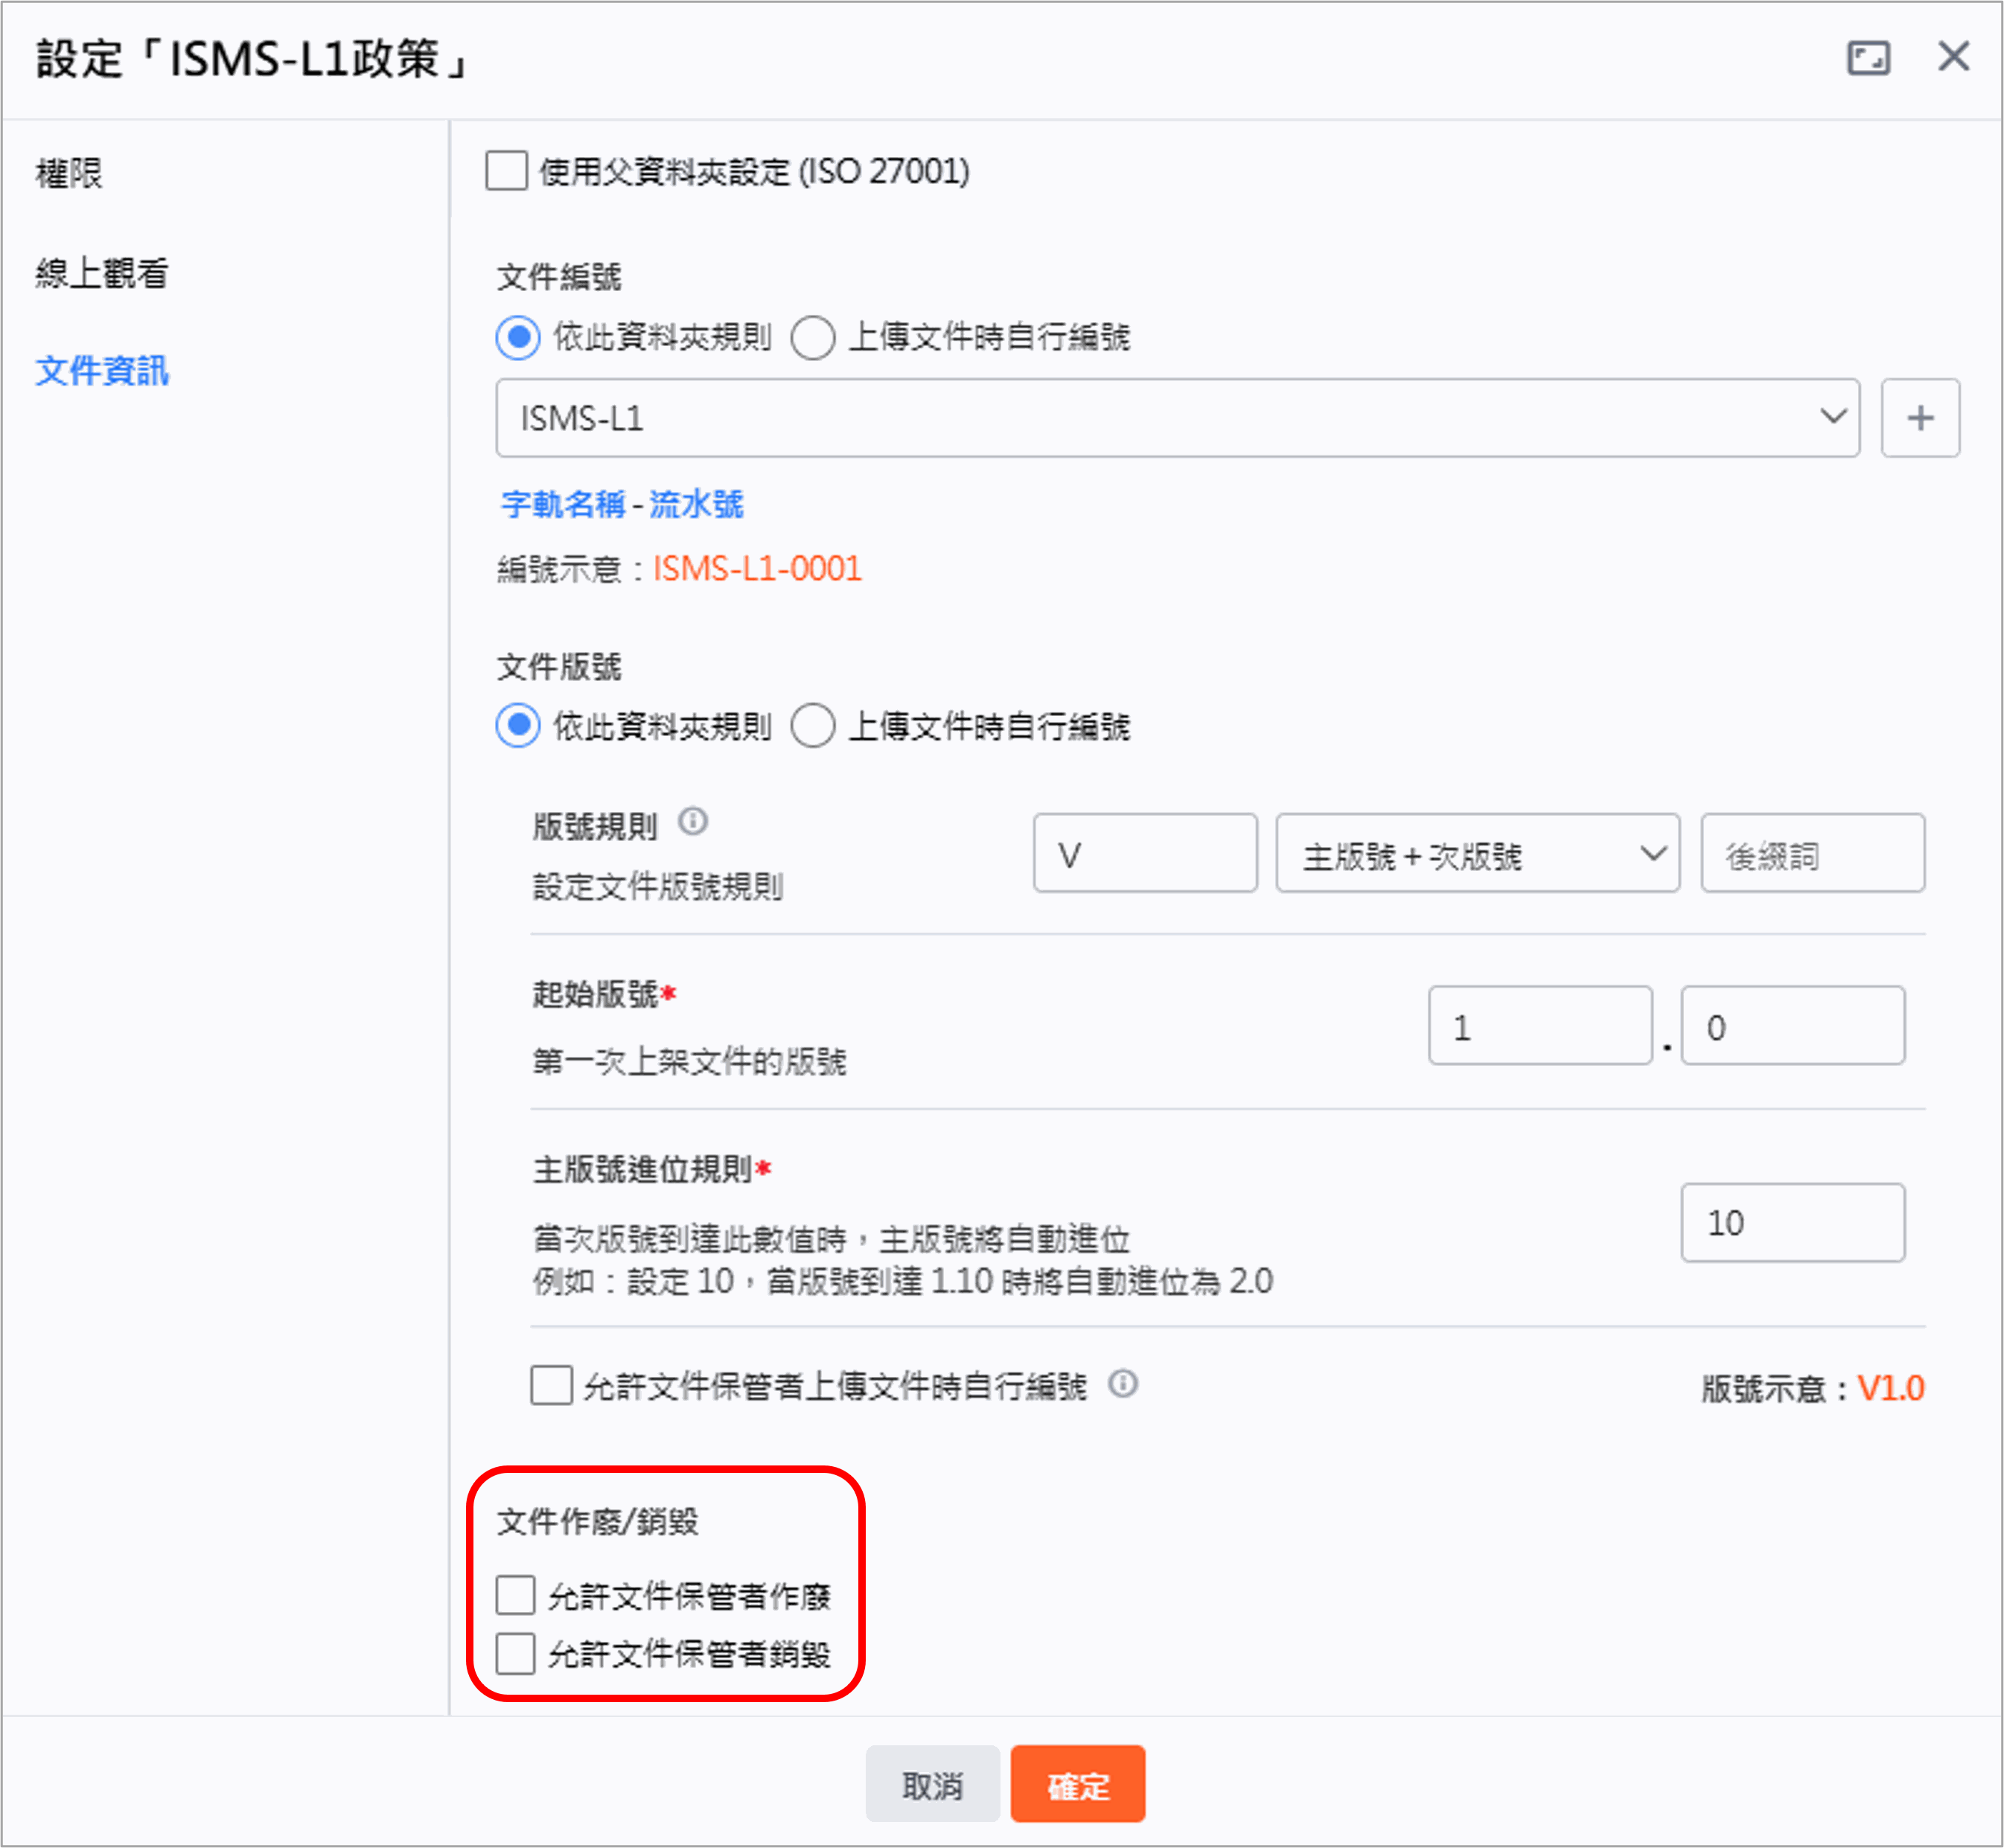Toggle 允許文件保管者上傳文件時自行編號 checkbox
Viewport: 2004px width, 1848px height.
(551, 1386)
